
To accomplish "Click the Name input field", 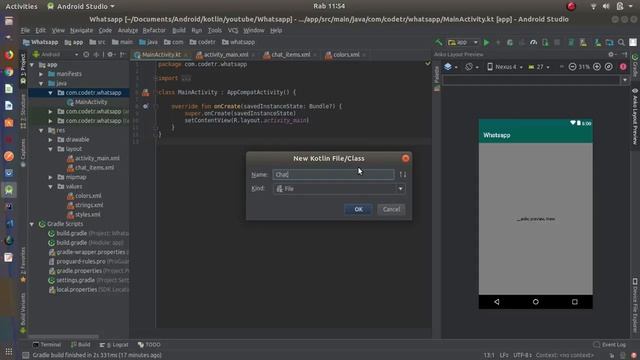I will [x=333, y=175].
